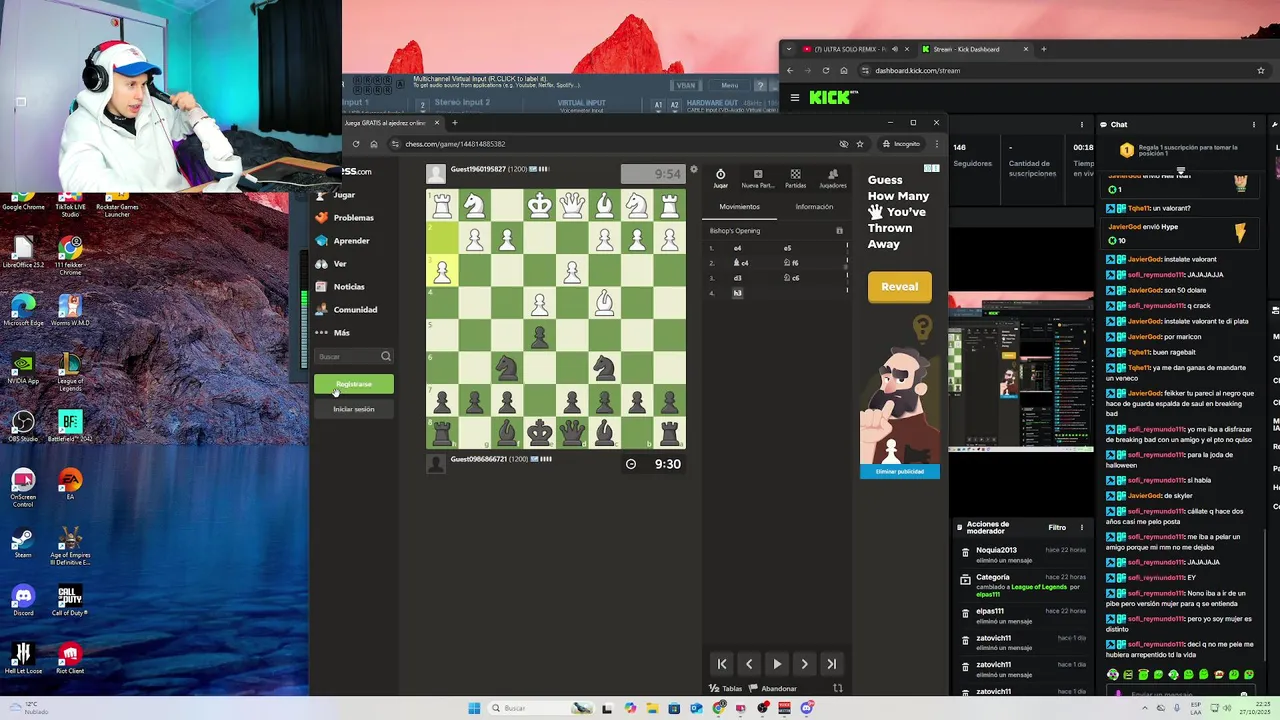This screenshot has height=720, width=1280.
Task: Click the Iniciar sesión button
Action: [353, 409]
